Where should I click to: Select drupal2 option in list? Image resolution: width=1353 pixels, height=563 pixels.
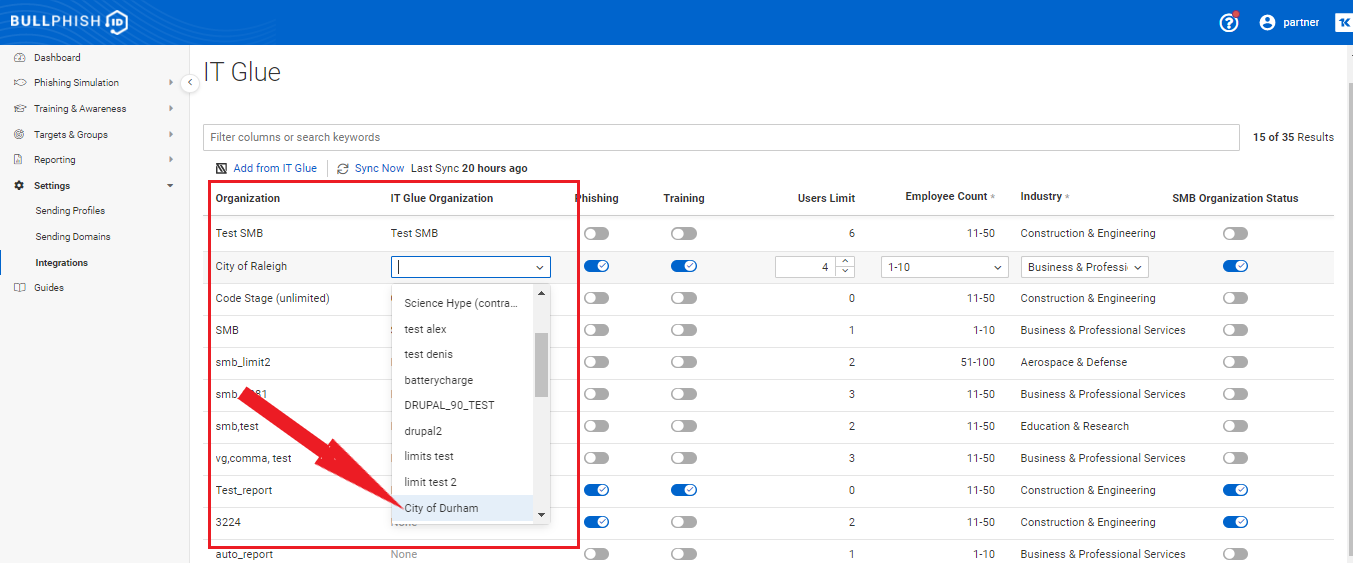point(463,431)
